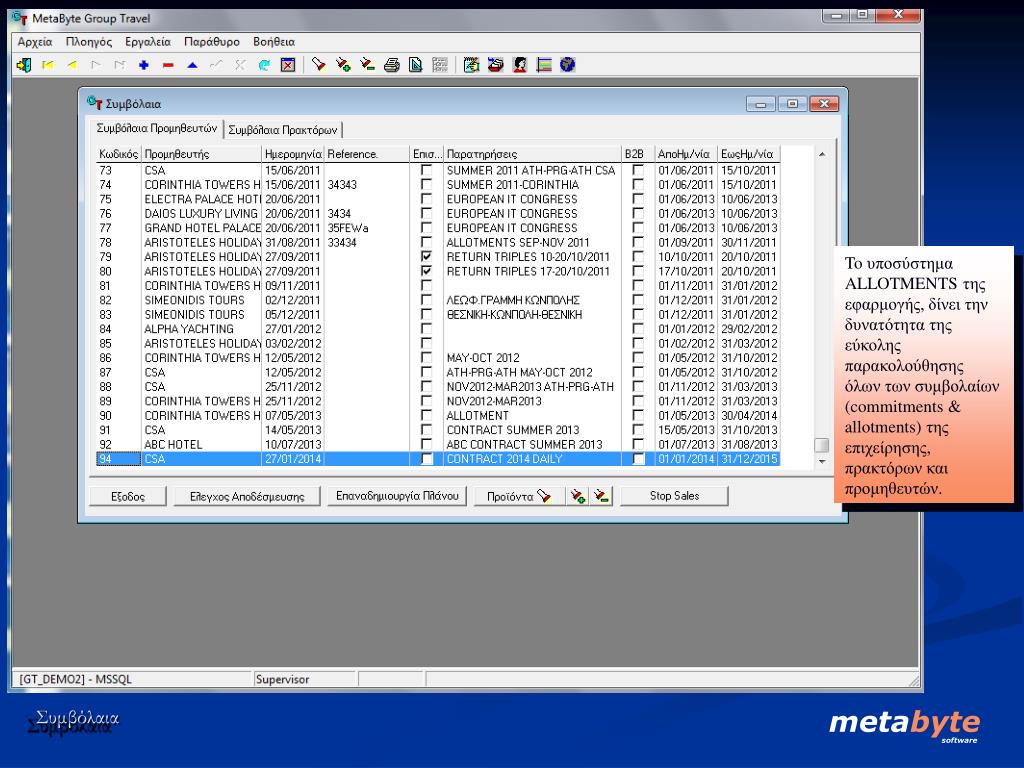This screenshot has width=1024, height=768.
Task: Click scrollbar down arrow in contracts grid
Action: click(x=822, y=461)
